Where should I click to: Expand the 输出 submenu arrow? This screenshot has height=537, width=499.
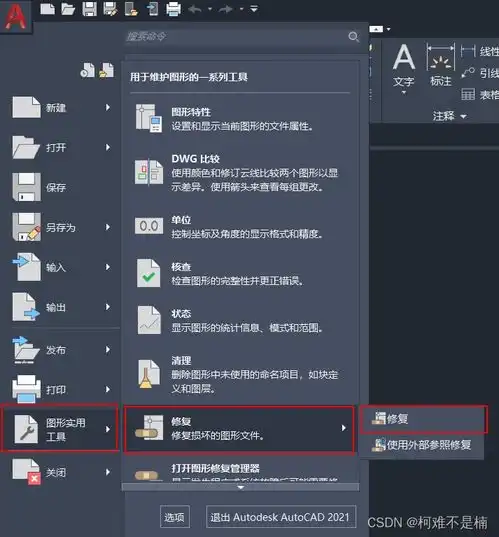coord(108,307)
